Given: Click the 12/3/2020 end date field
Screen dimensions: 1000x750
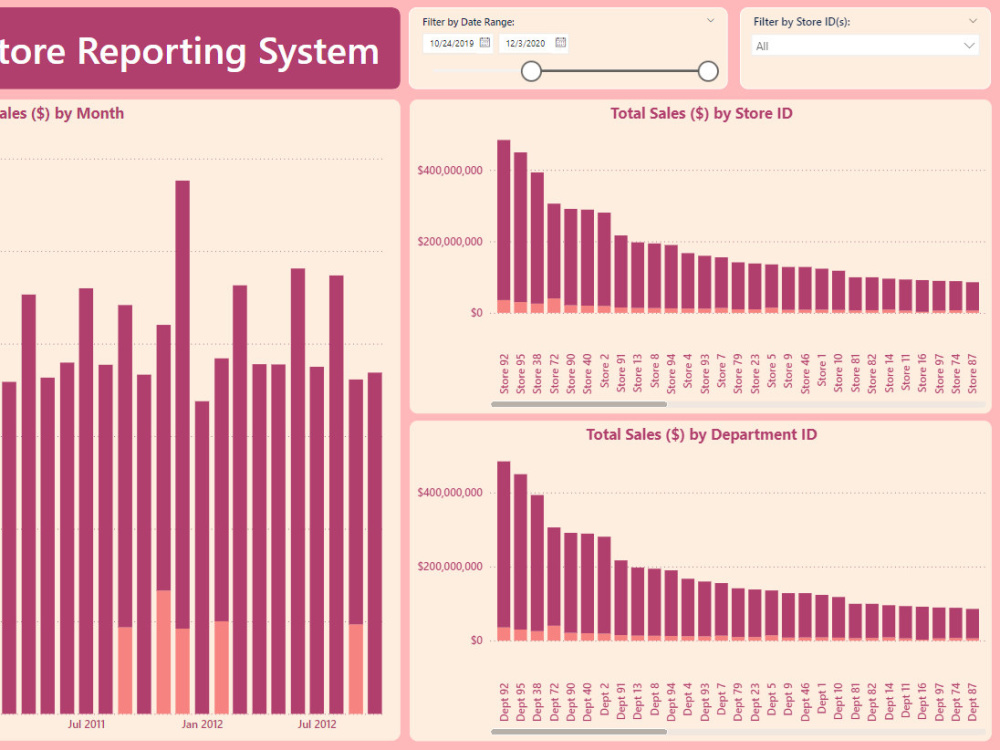Looking at the screenshot, I should pos(527,43).
